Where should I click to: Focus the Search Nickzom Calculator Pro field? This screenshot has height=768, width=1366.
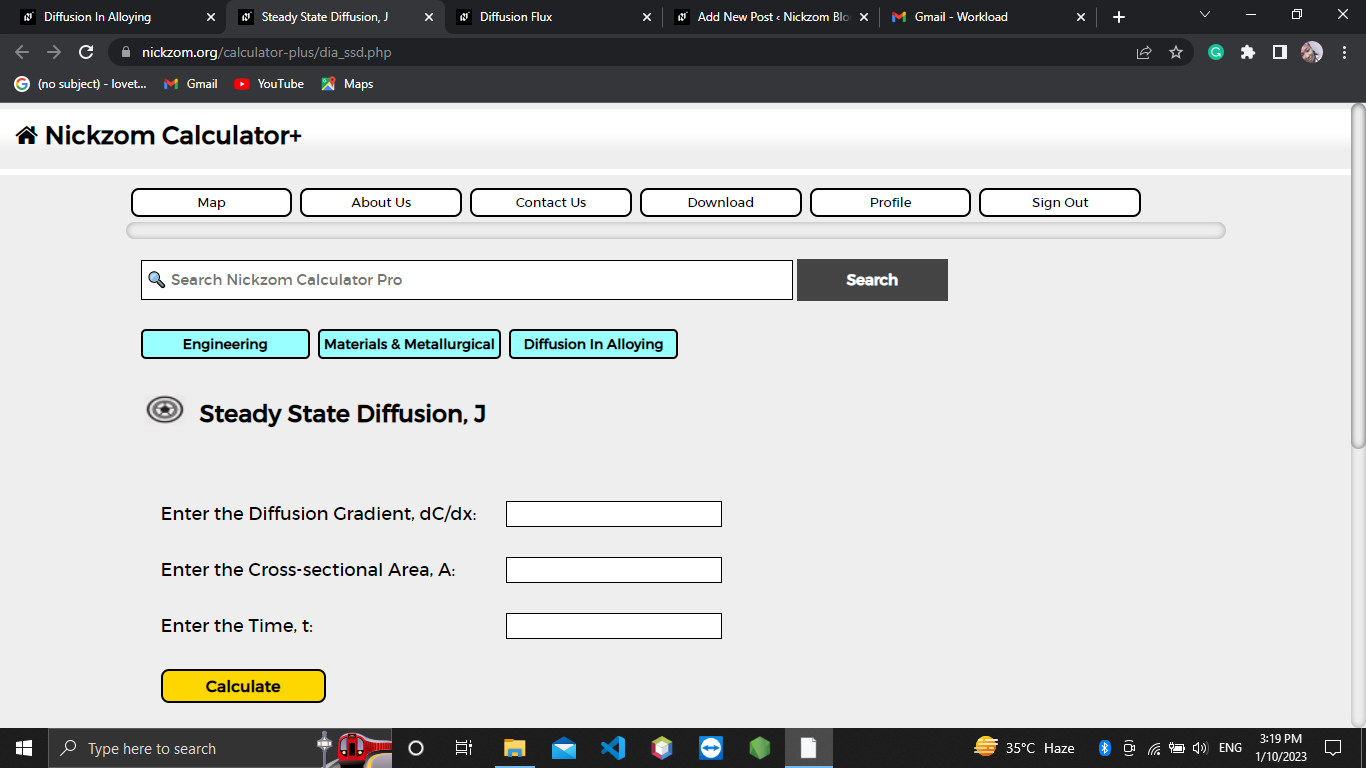coord(467,280)
